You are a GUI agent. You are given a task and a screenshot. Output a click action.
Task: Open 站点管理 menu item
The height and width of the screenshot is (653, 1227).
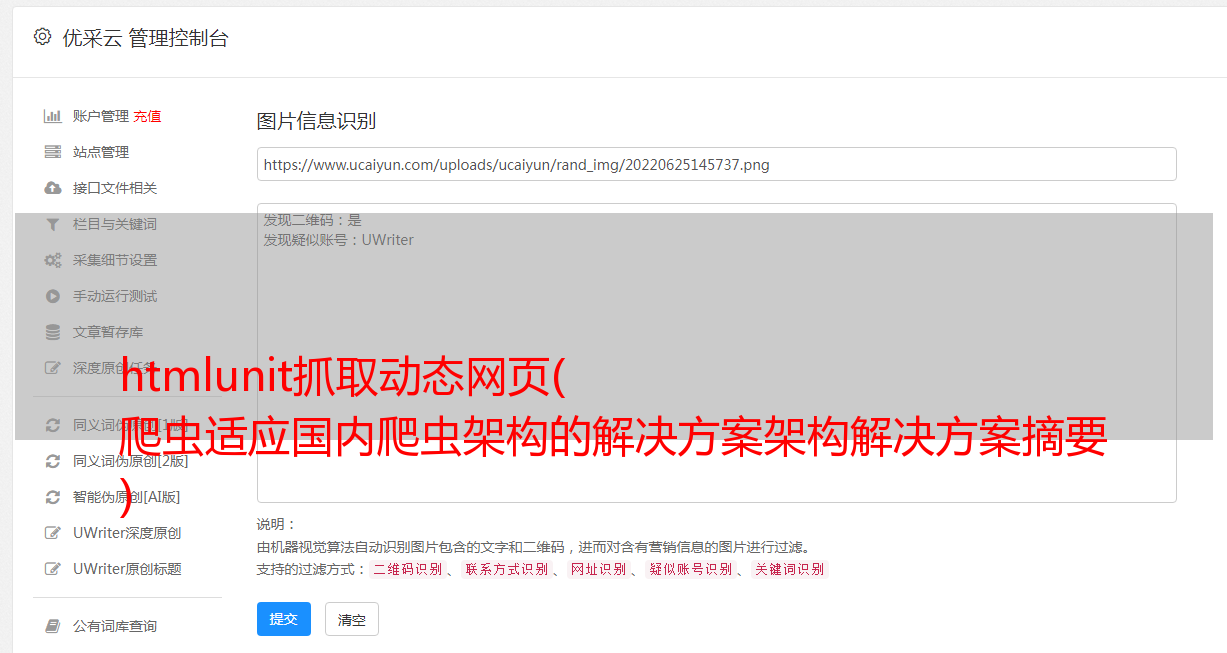click(x=101, y=152)
